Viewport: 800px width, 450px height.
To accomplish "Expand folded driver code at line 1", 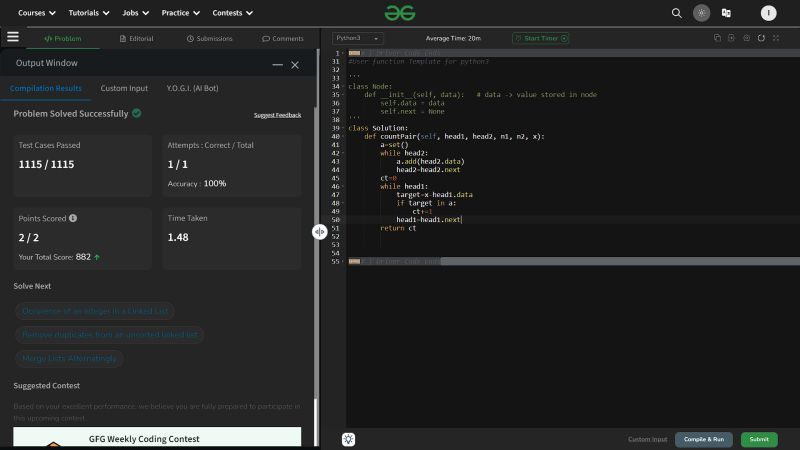I will click(x=355, y=53).
